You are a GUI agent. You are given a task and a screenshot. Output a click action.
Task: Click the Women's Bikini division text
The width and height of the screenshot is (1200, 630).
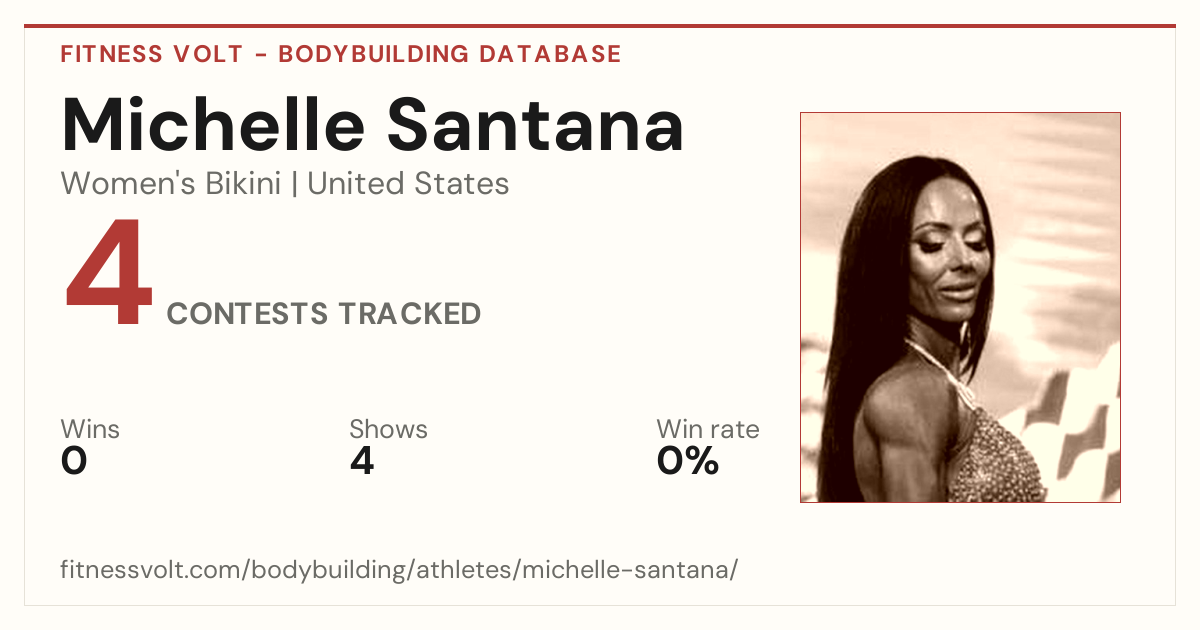click(171, 184)
